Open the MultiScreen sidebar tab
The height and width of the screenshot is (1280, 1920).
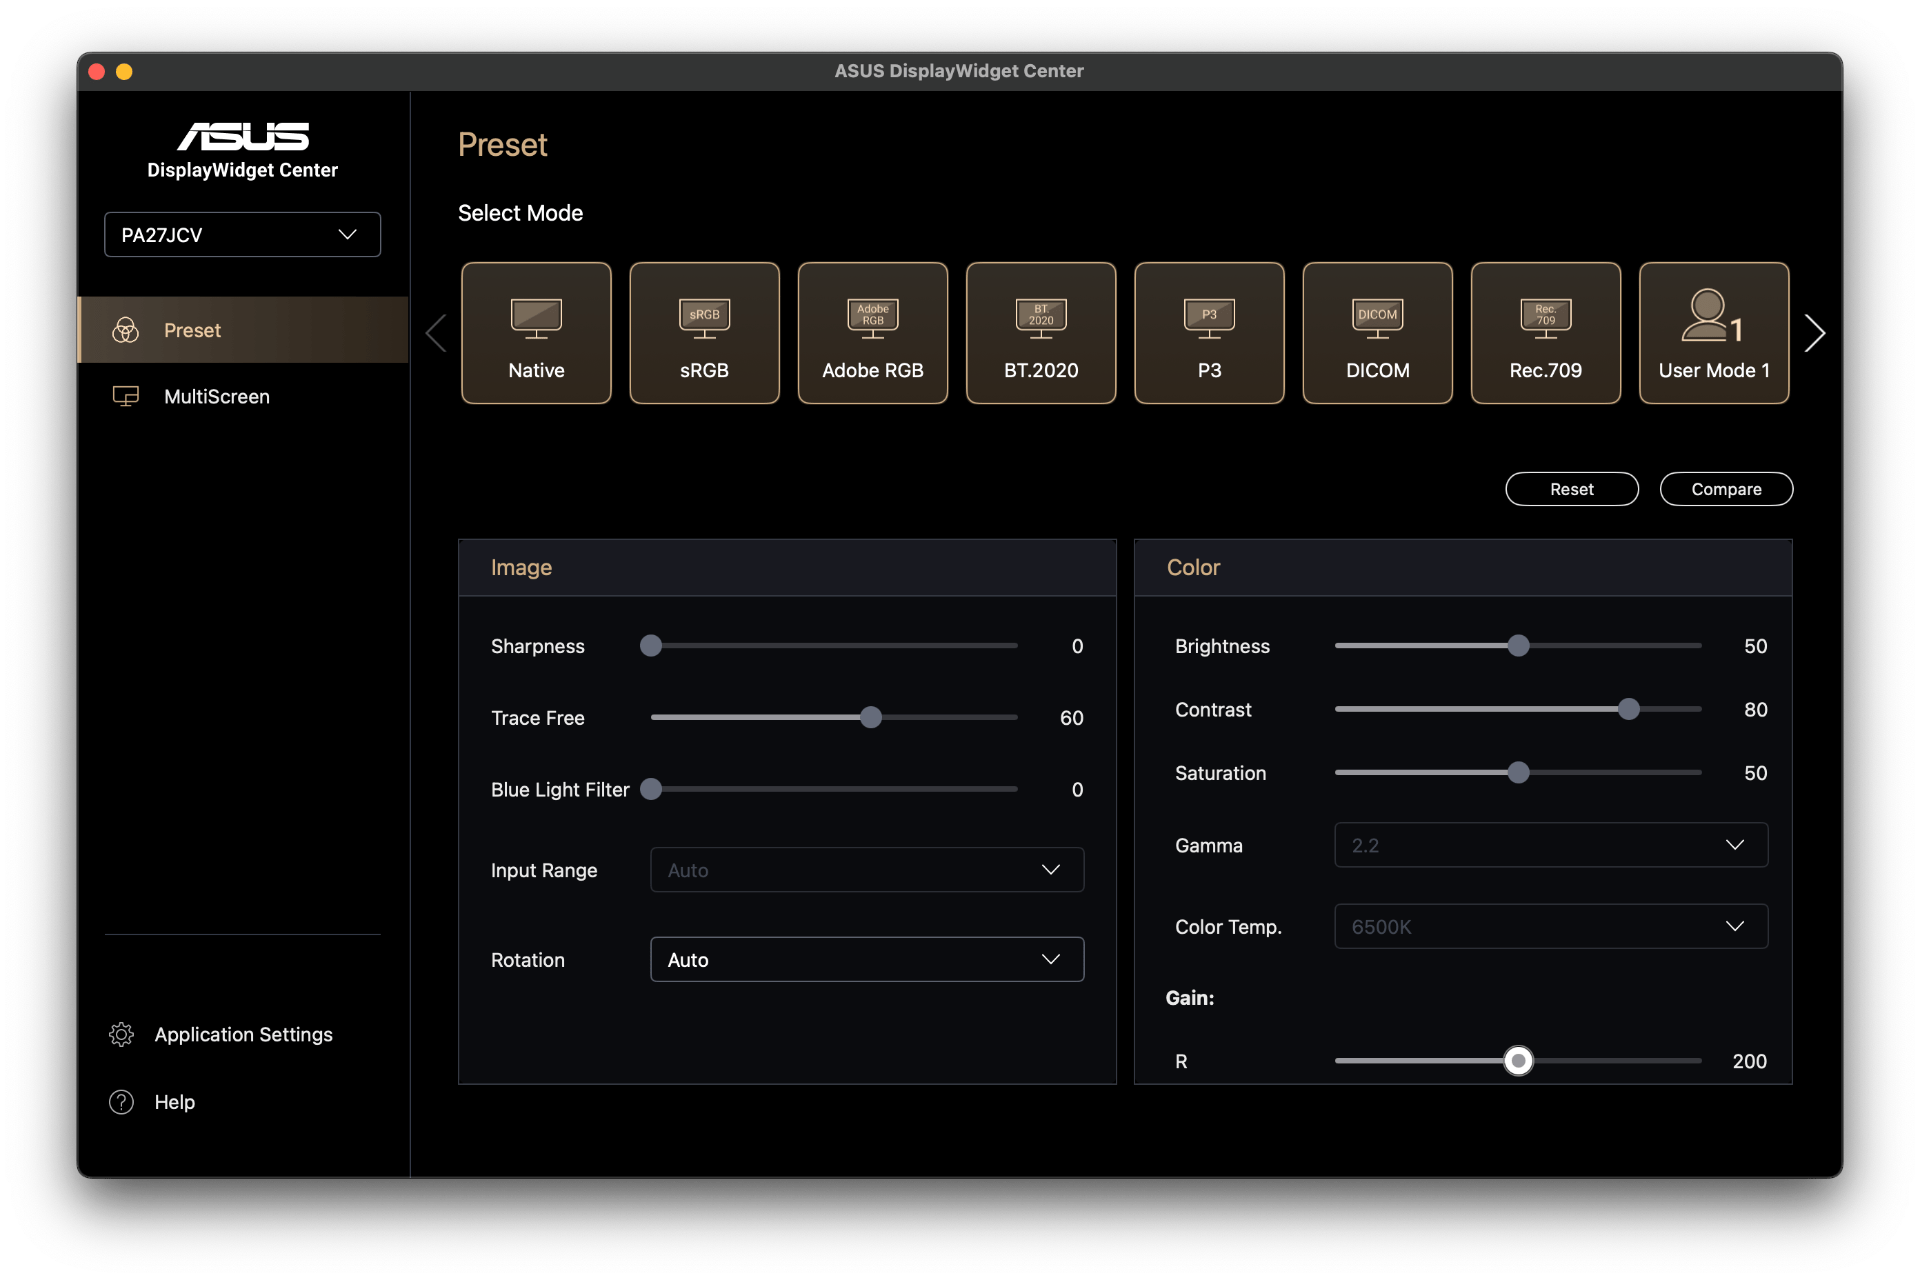[216, 397]
